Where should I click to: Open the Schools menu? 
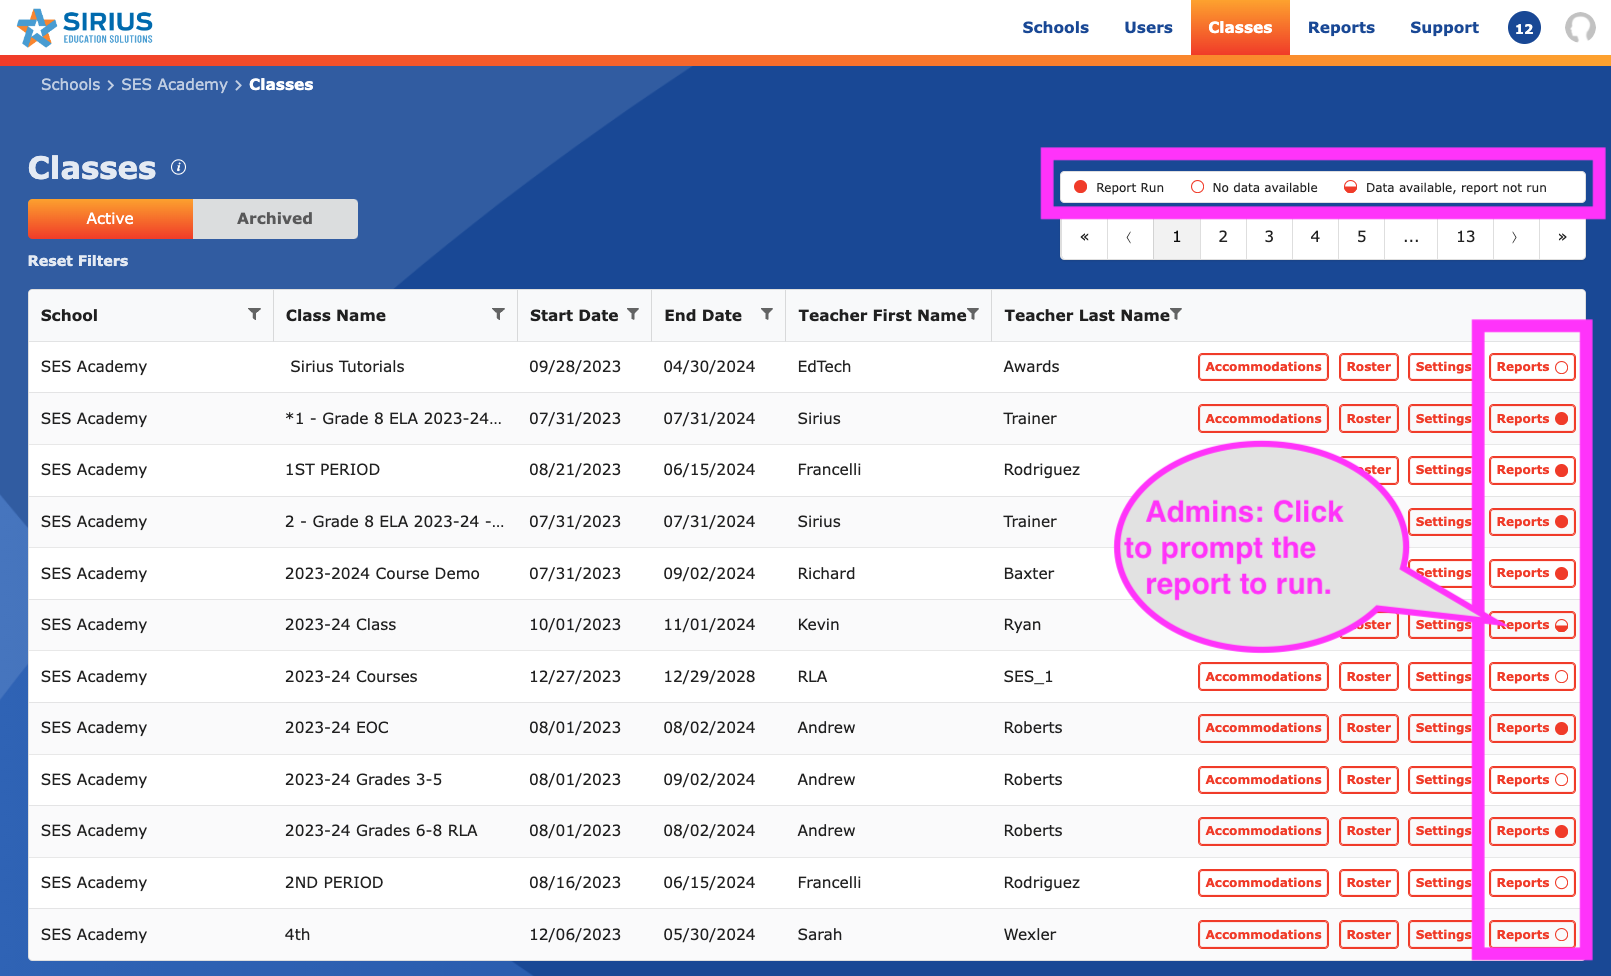[x=1055, y=28]
